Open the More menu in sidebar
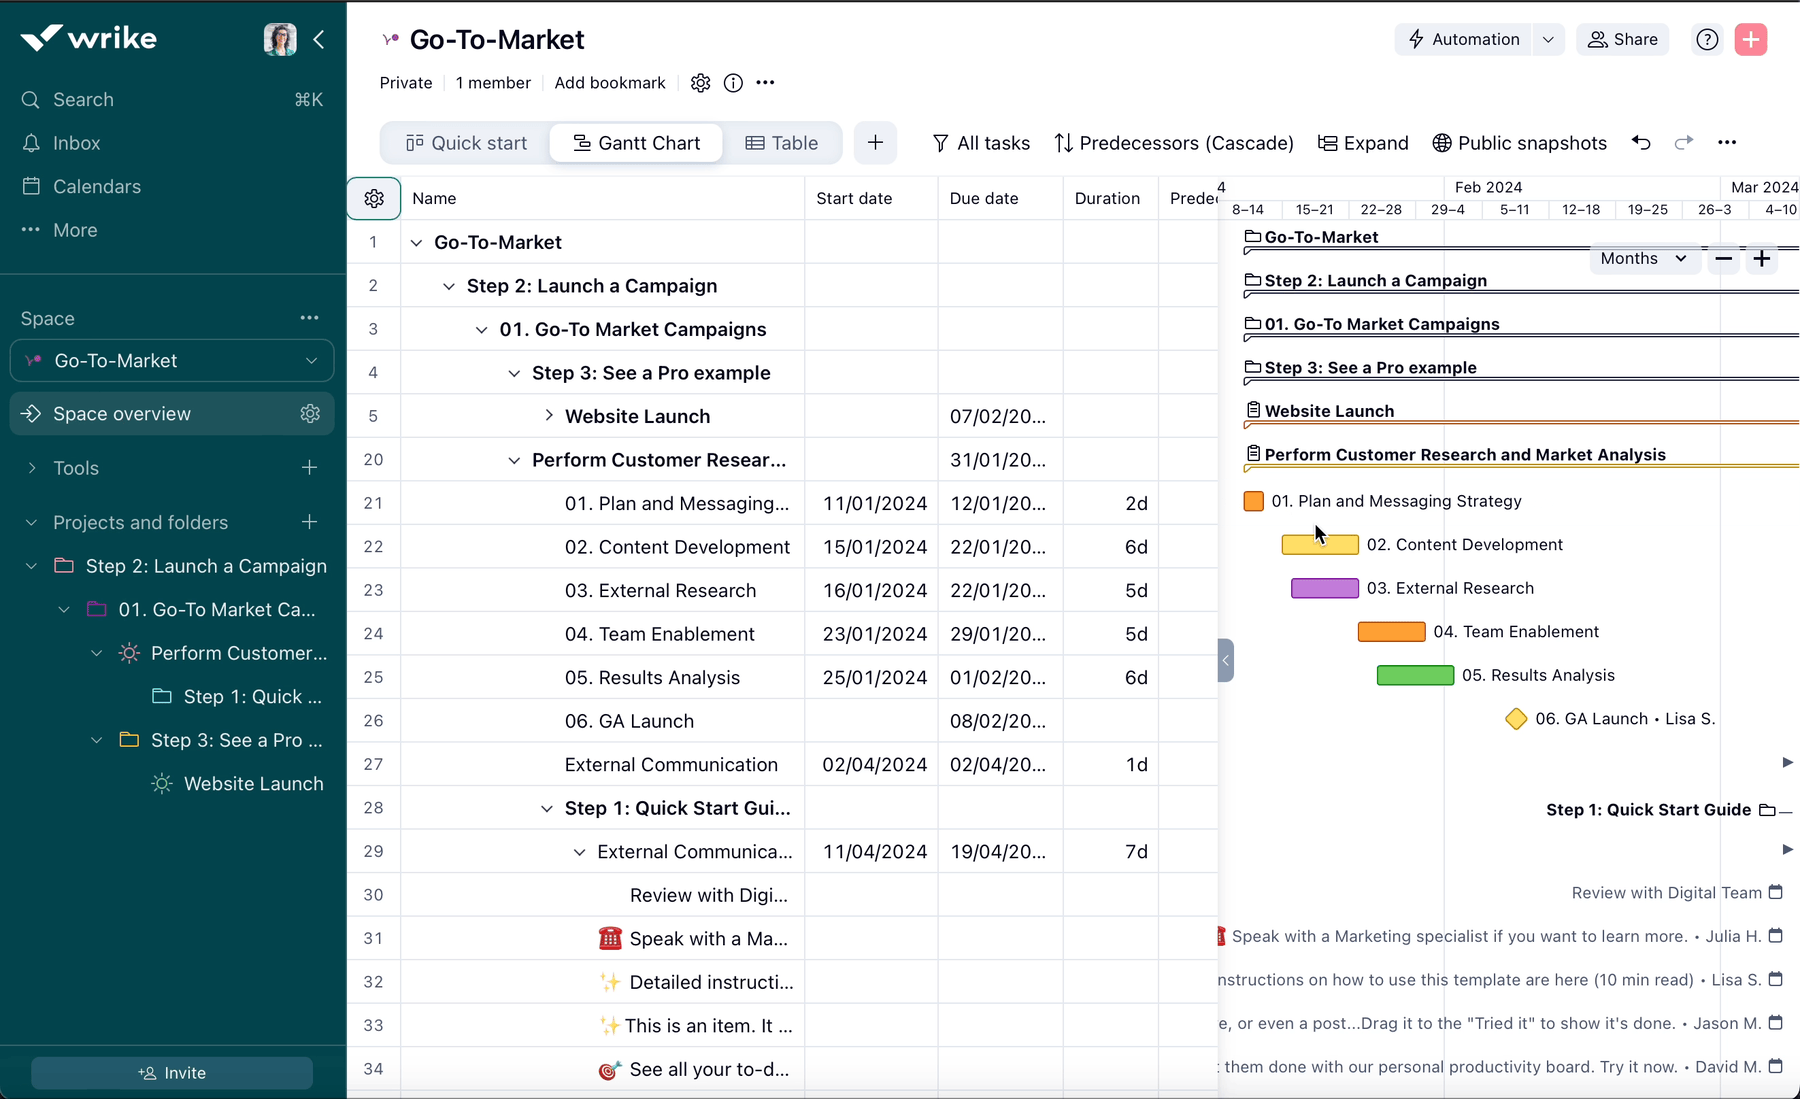 [75, 230]
